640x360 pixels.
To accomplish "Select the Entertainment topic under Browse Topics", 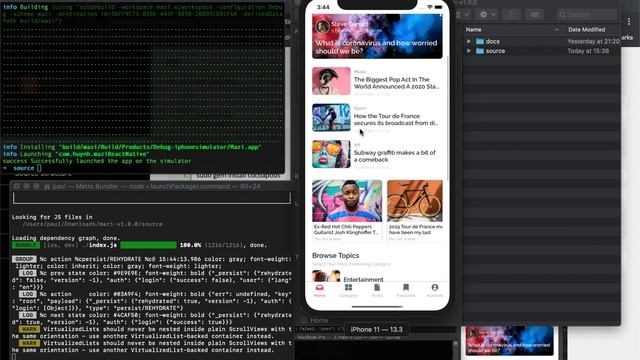I will 363,279.
